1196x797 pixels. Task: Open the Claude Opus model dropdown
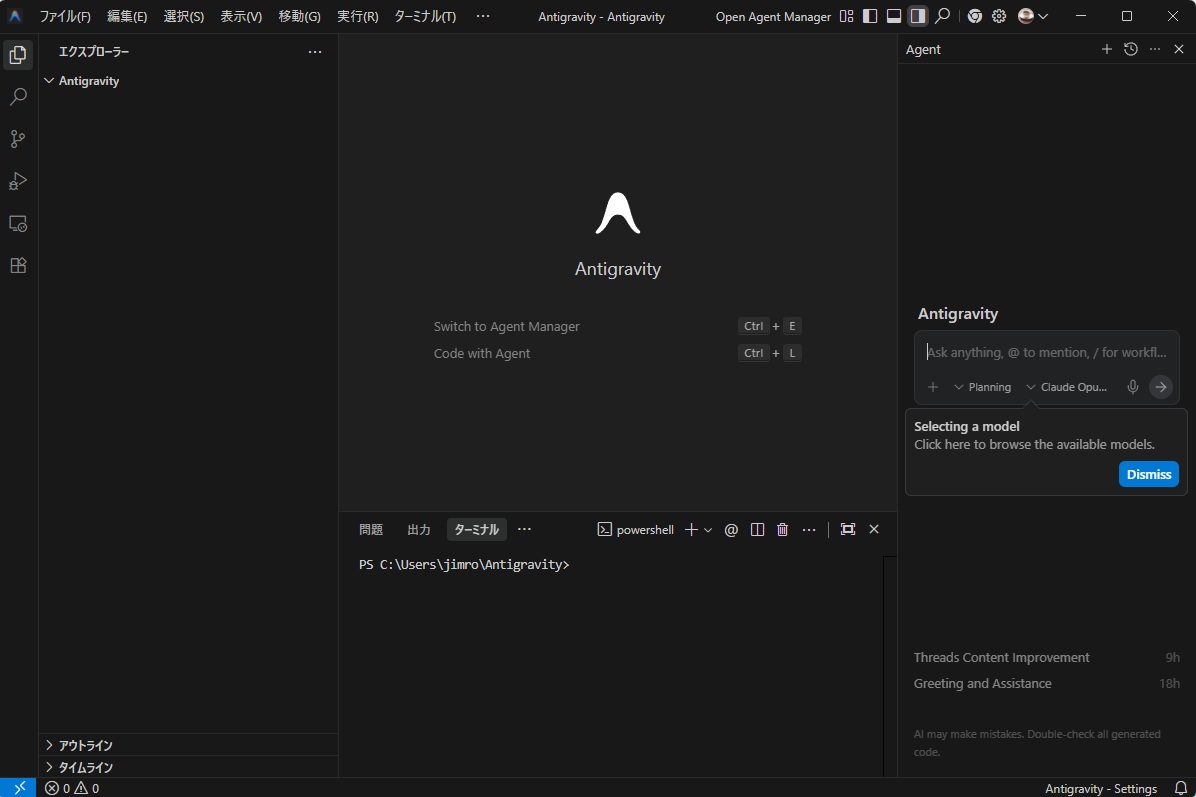(x=1067, y=387)
